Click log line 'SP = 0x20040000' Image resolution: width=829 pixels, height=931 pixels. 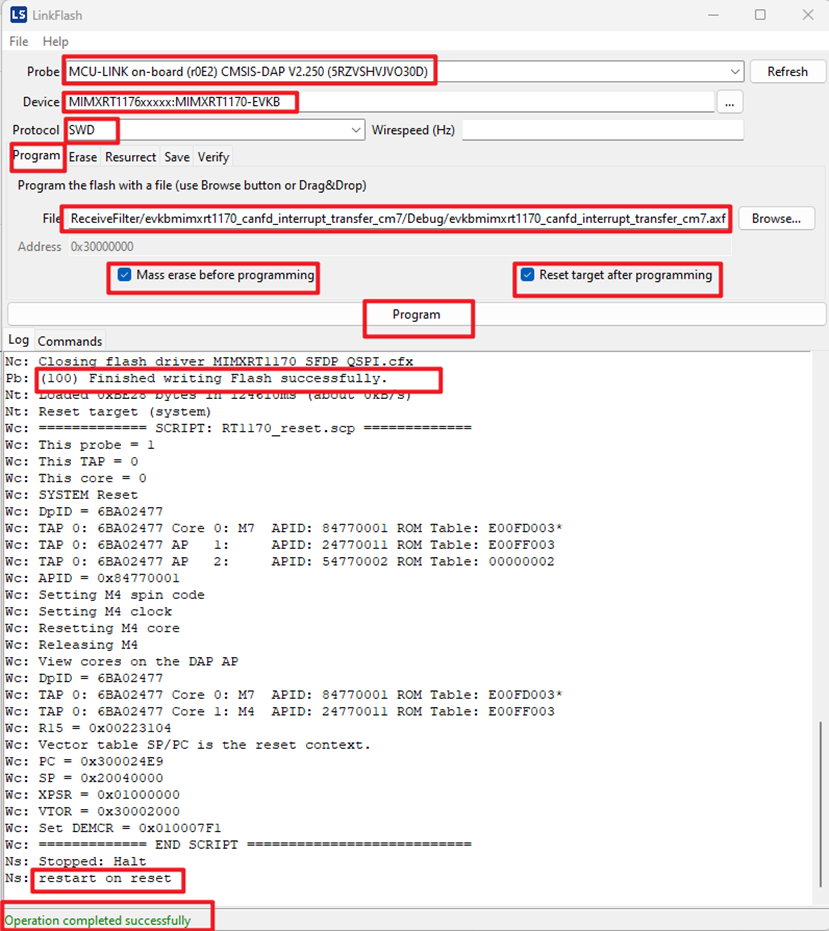pos(100,777)
